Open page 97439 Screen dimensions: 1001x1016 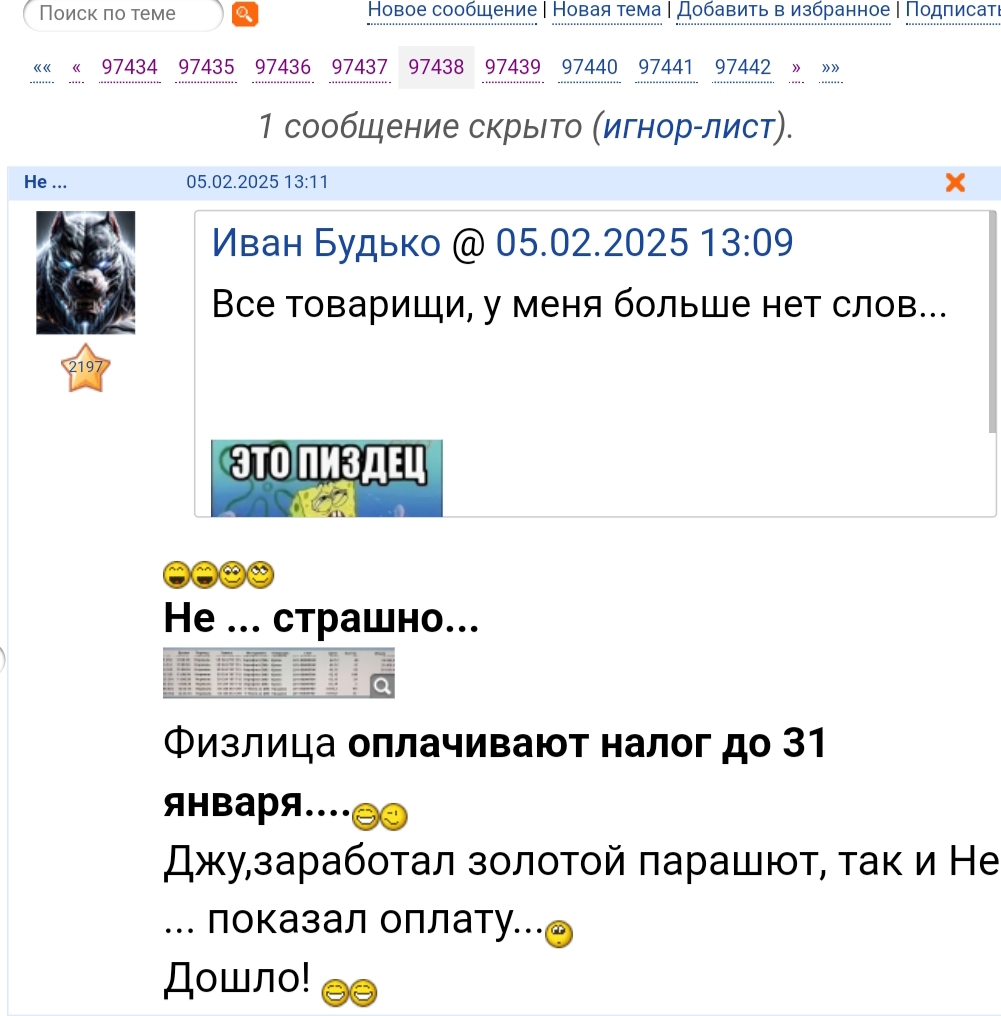click(x=512, y=67)
